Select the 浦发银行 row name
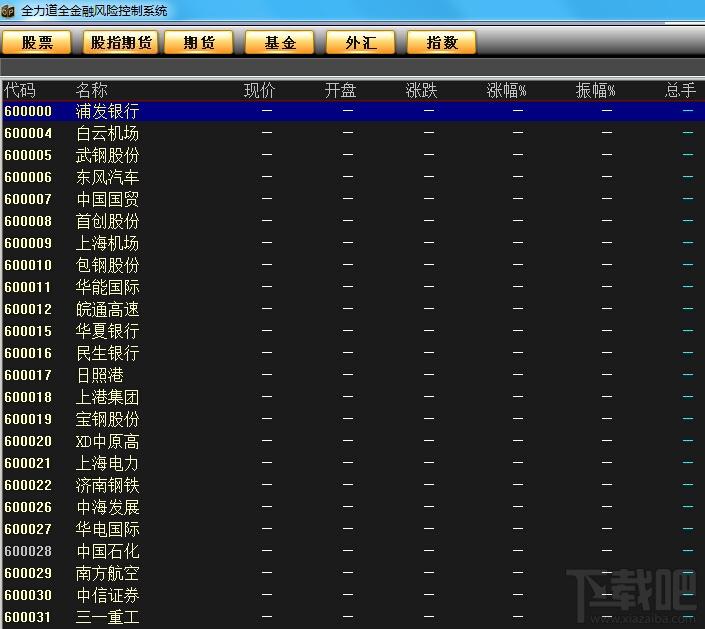 [107, 111]
